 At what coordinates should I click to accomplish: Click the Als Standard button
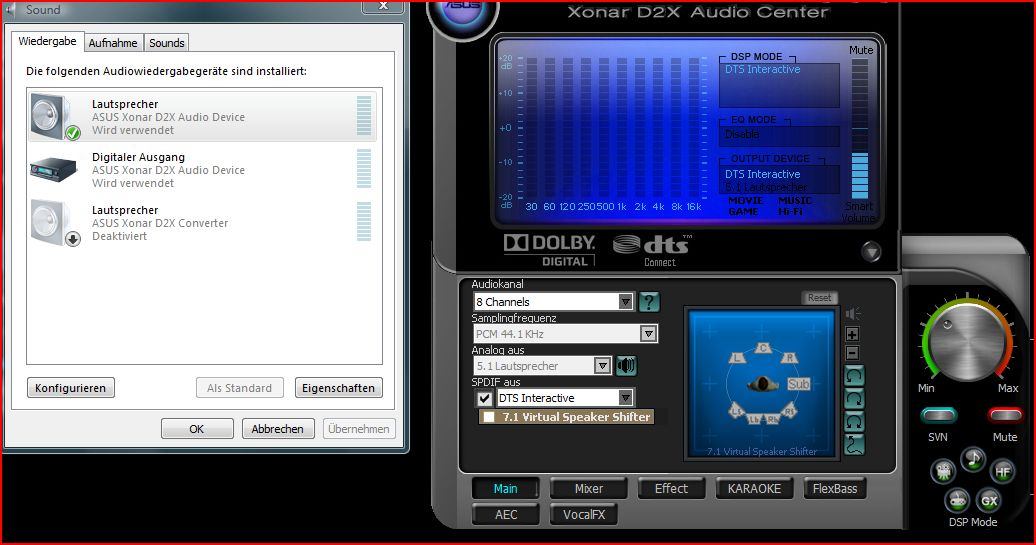point(239,388)
